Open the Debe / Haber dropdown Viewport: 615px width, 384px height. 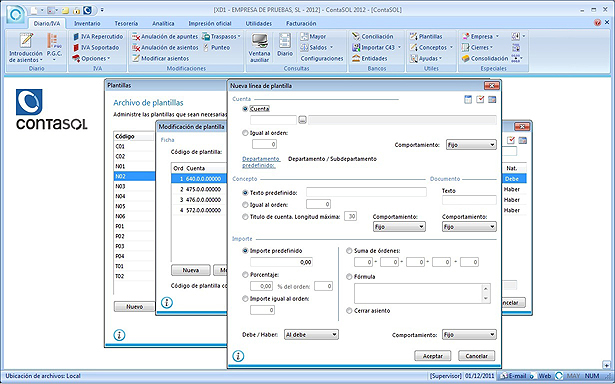311,335
